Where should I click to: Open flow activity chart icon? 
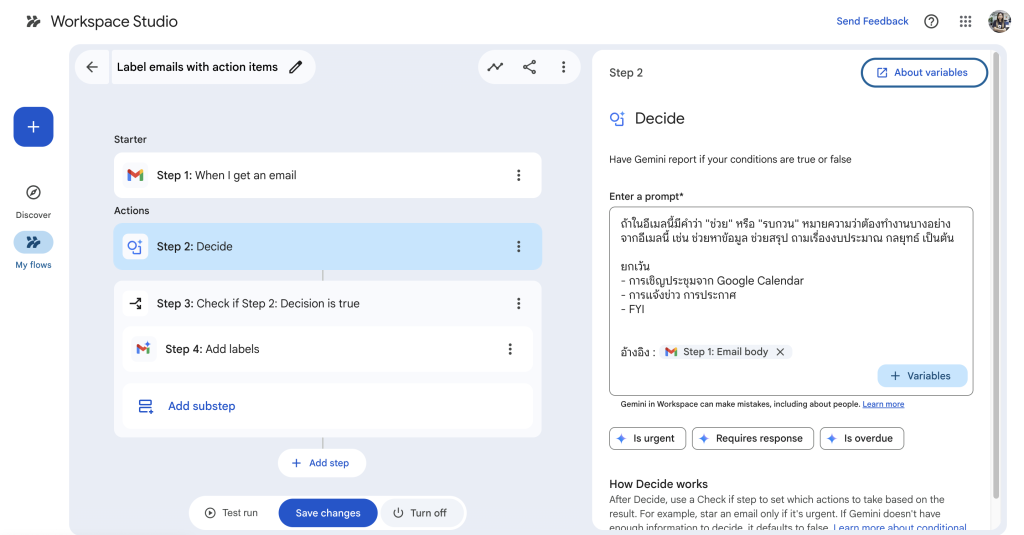pos(495,67)
